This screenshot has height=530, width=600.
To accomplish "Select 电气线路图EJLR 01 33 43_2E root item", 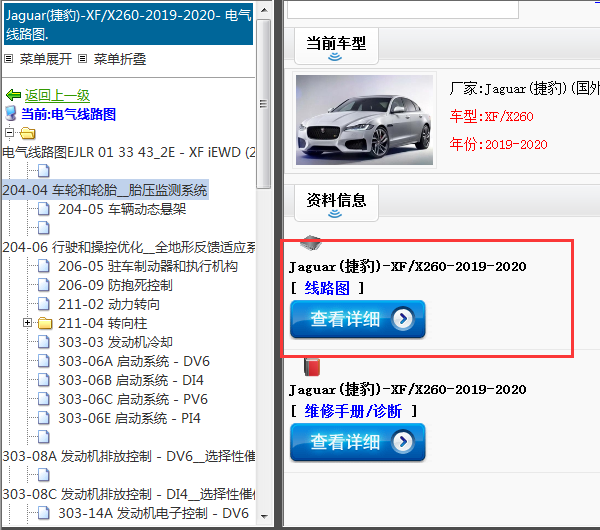I will (129, 152).
